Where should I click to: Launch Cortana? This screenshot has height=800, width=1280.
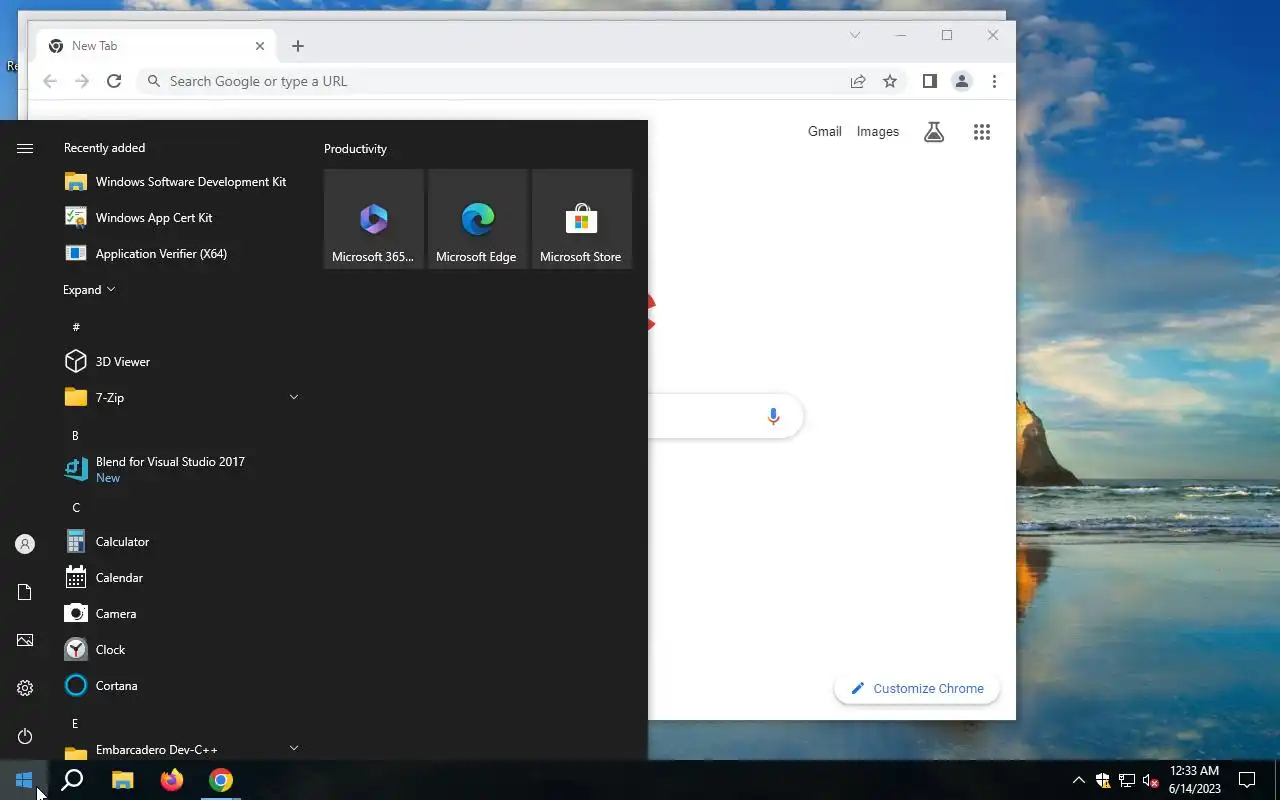click(x=182, y=686)
